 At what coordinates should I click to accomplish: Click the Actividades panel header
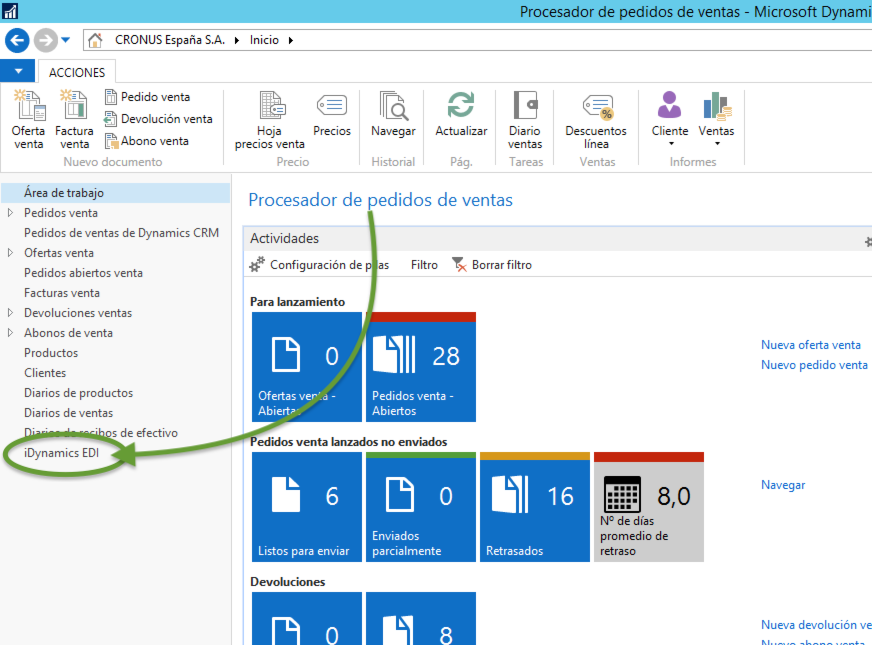[x=557, y=239]
